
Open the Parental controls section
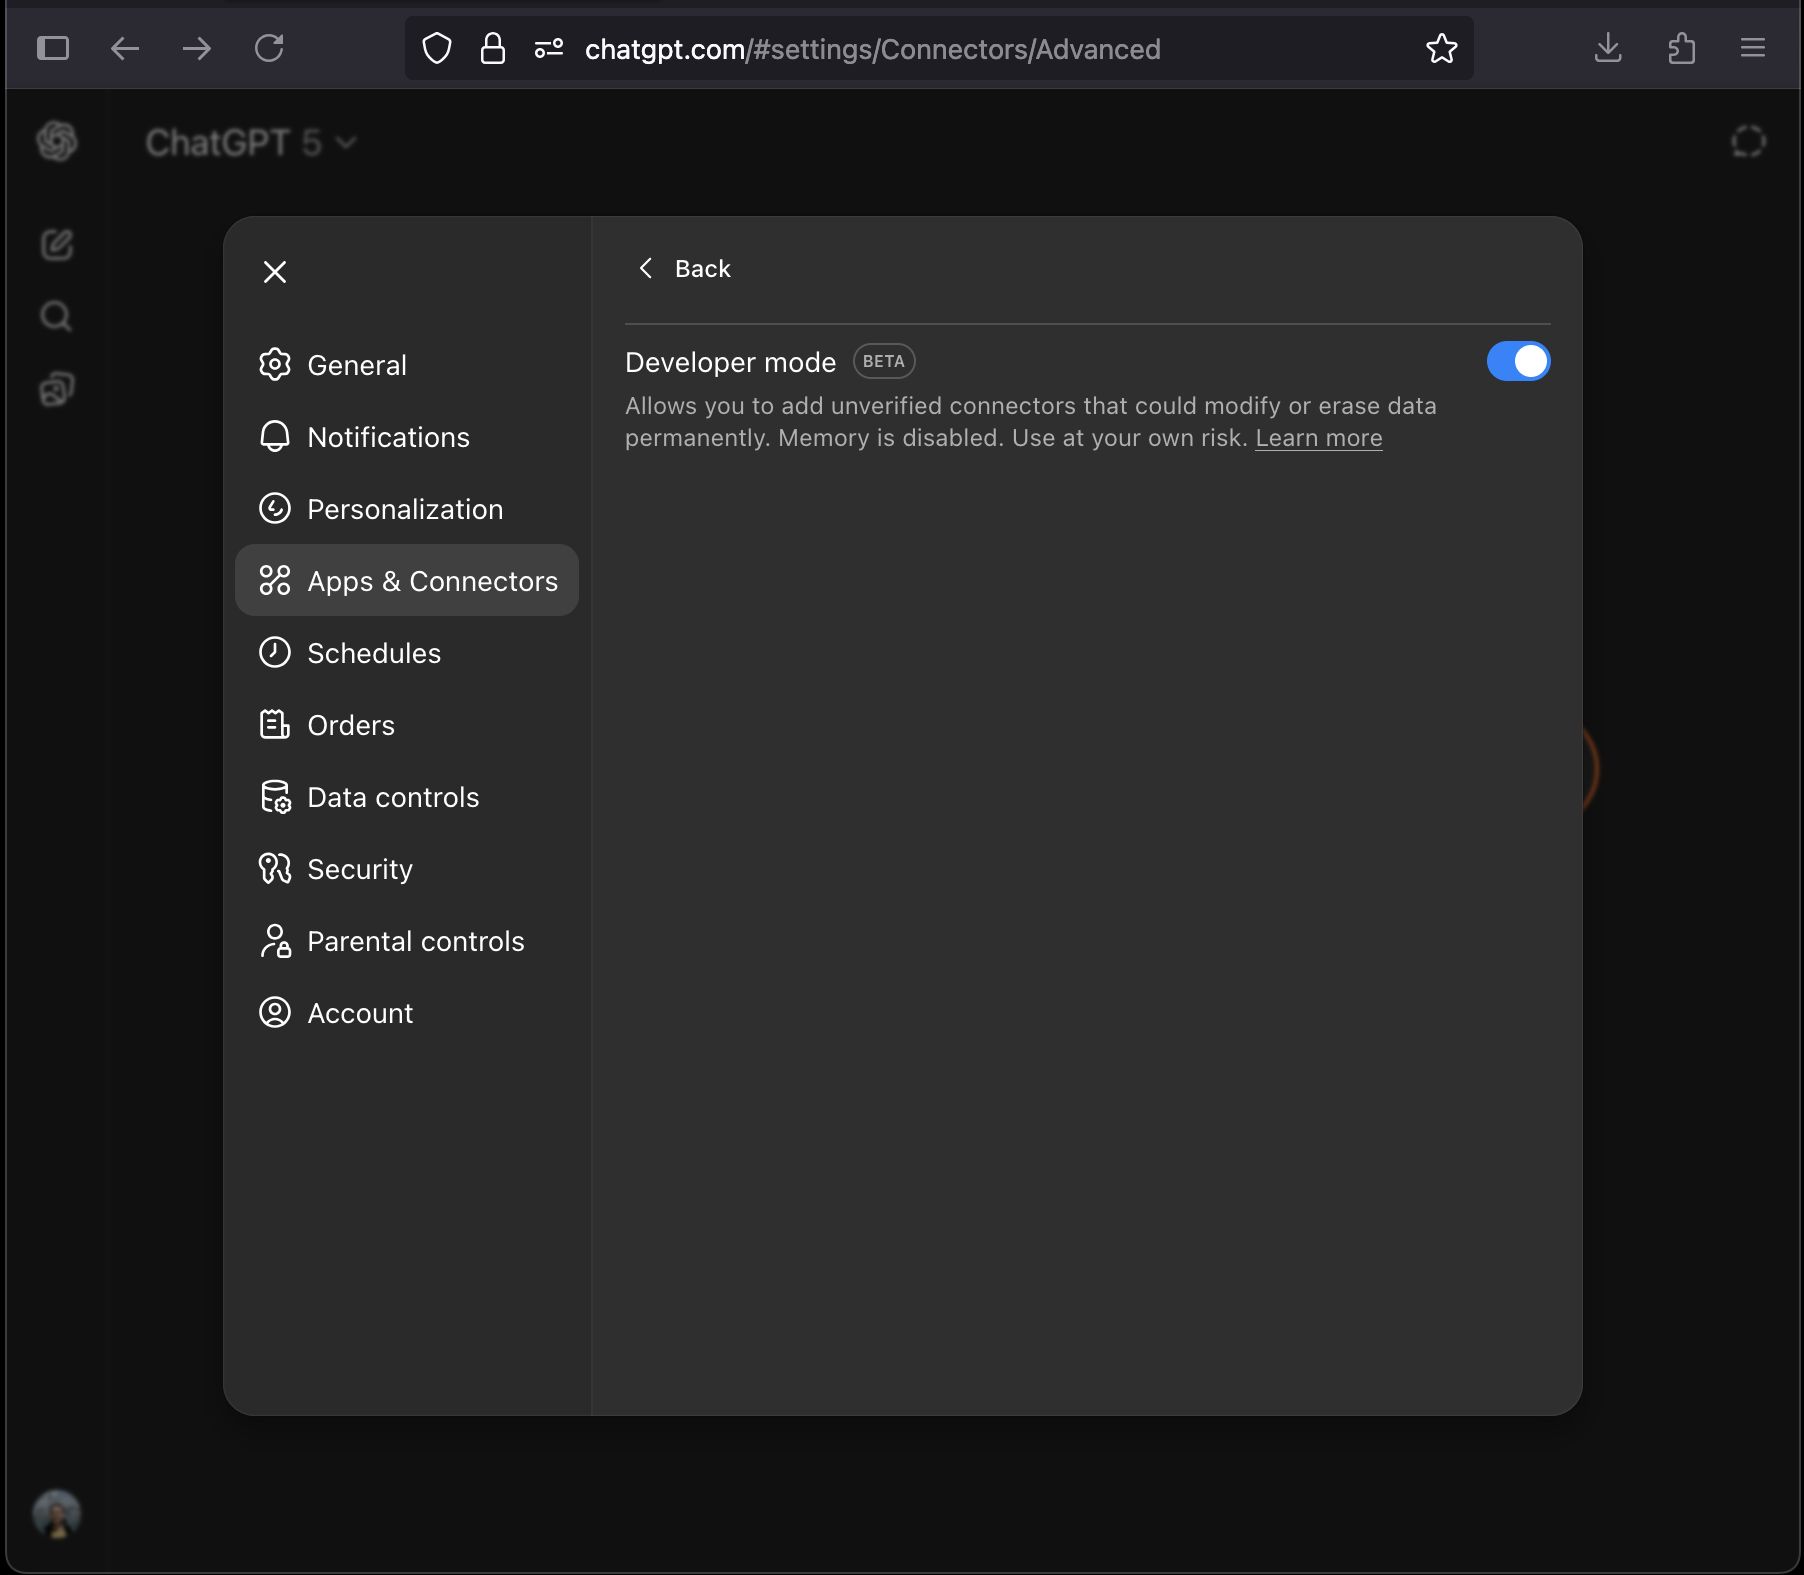click(415, 940)
